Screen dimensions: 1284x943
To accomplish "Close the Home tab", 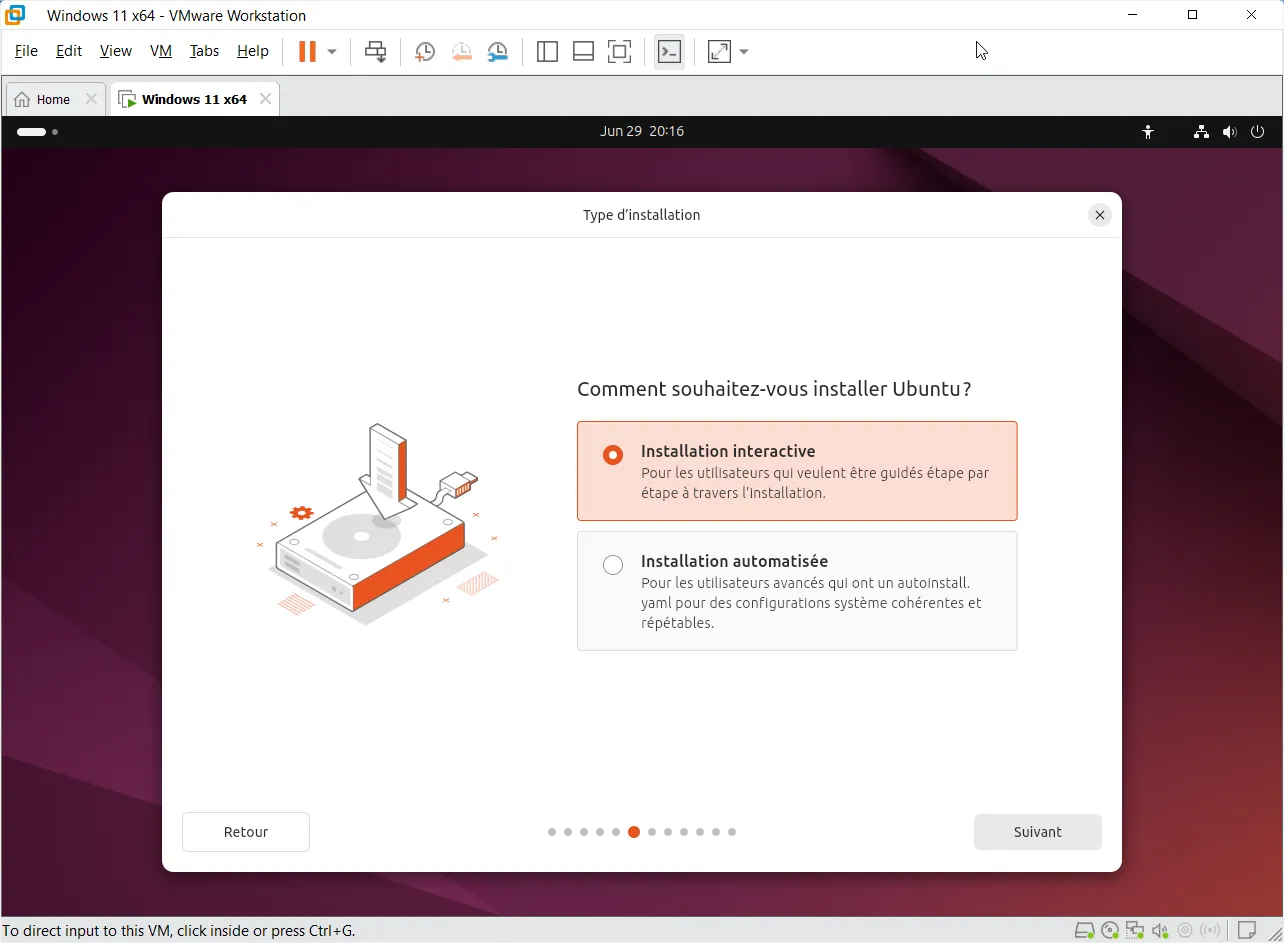I will [x=91, y=99].
